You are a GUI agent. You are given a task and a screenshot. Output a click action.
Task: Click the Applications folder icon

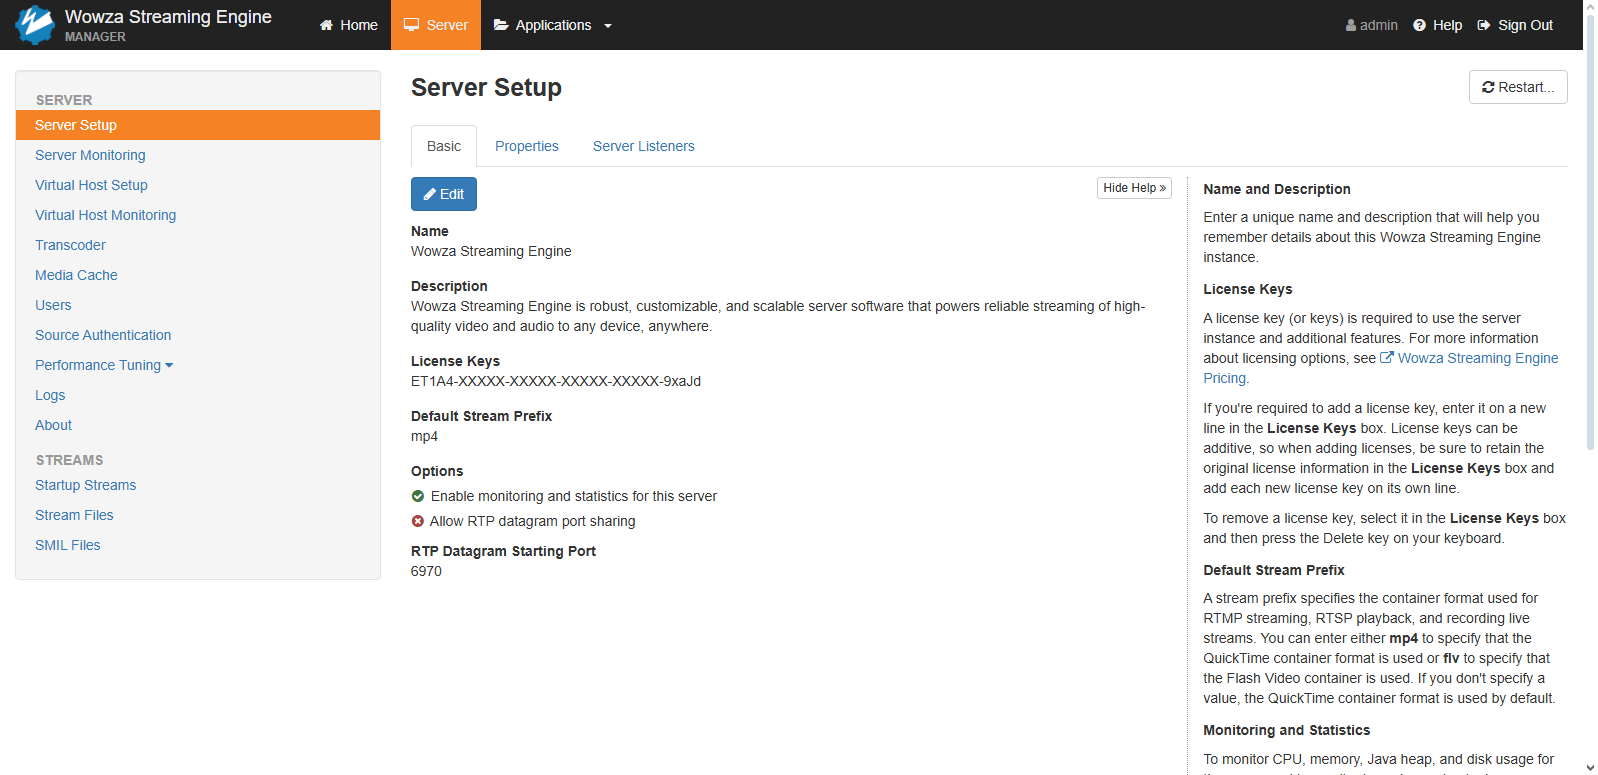[501, 25]
